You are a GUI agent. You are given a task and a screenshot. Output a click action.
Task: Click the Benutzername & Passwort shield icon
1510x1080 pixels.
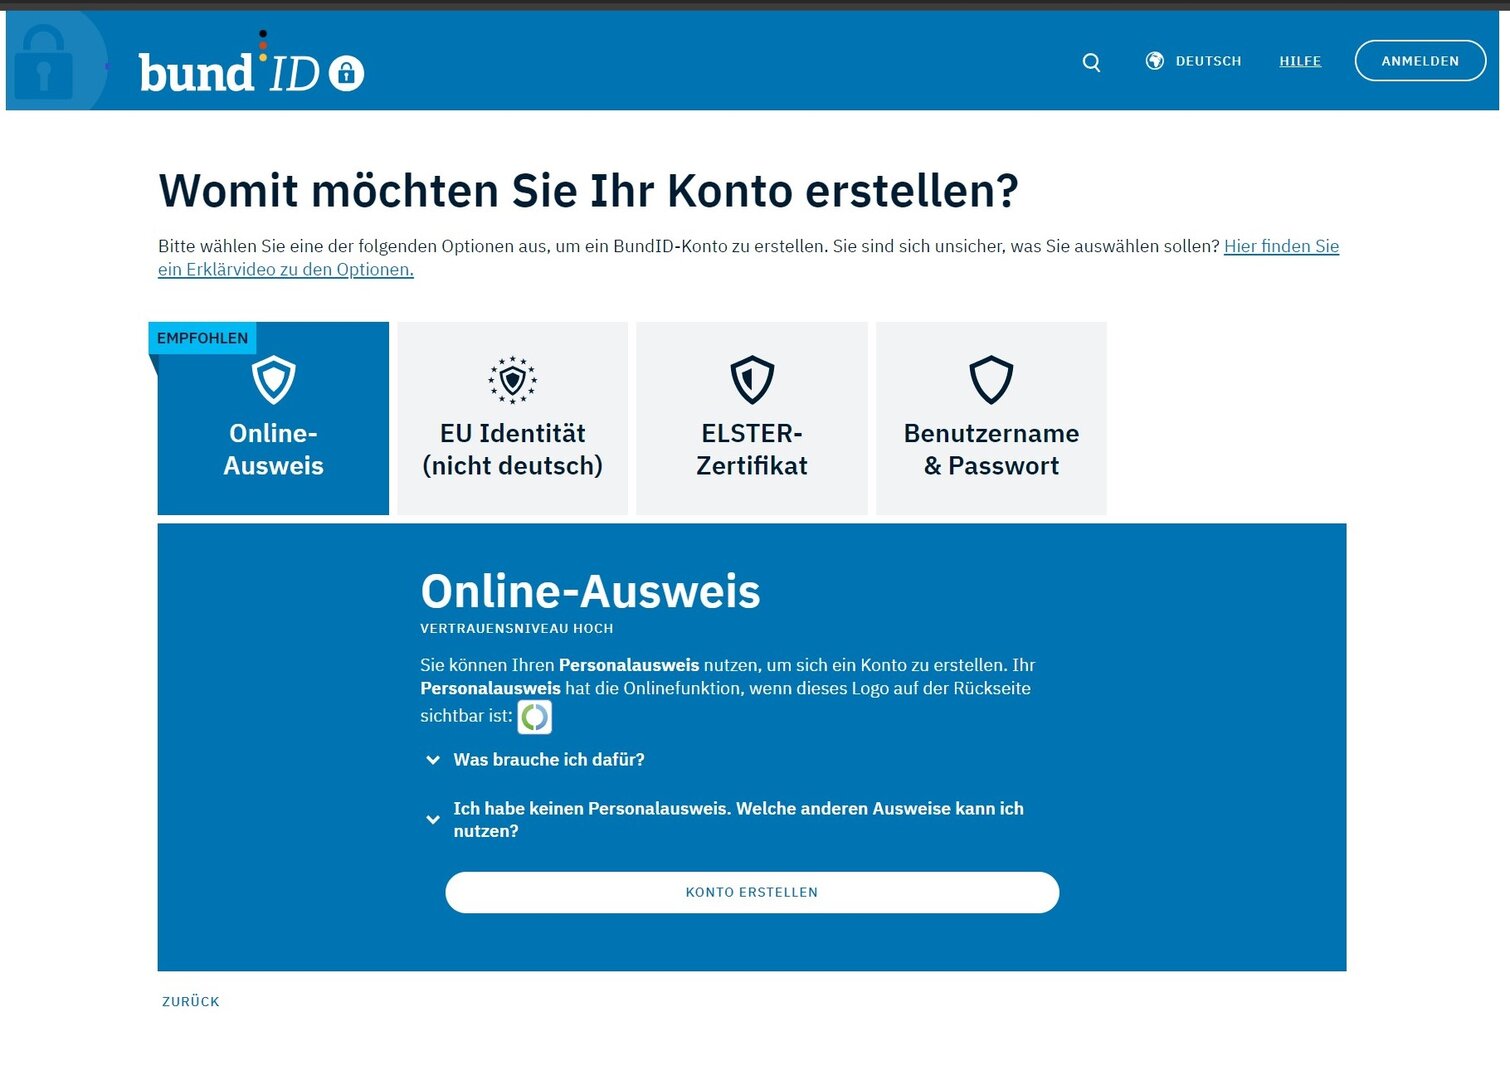pyautogui.click(x=991, y=380)
